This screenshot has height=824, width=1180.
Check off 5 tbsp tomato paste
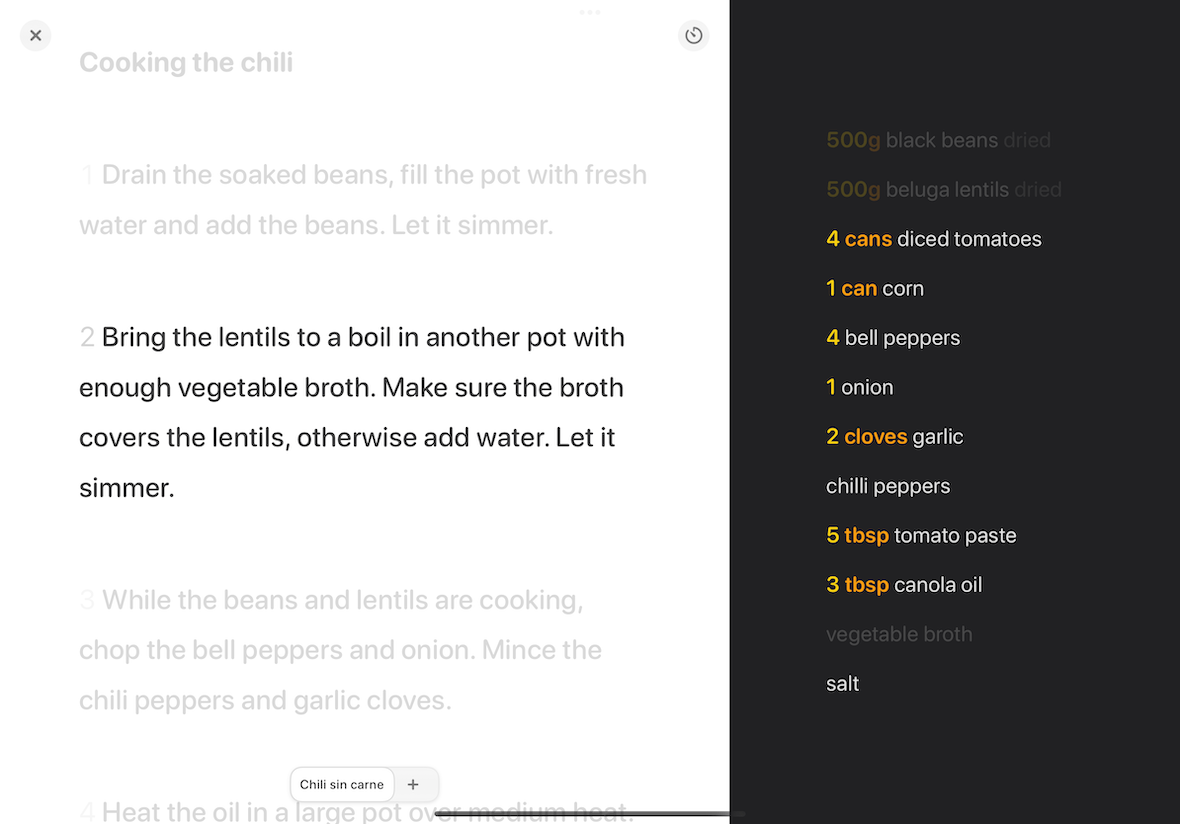(x=920, y=536)
